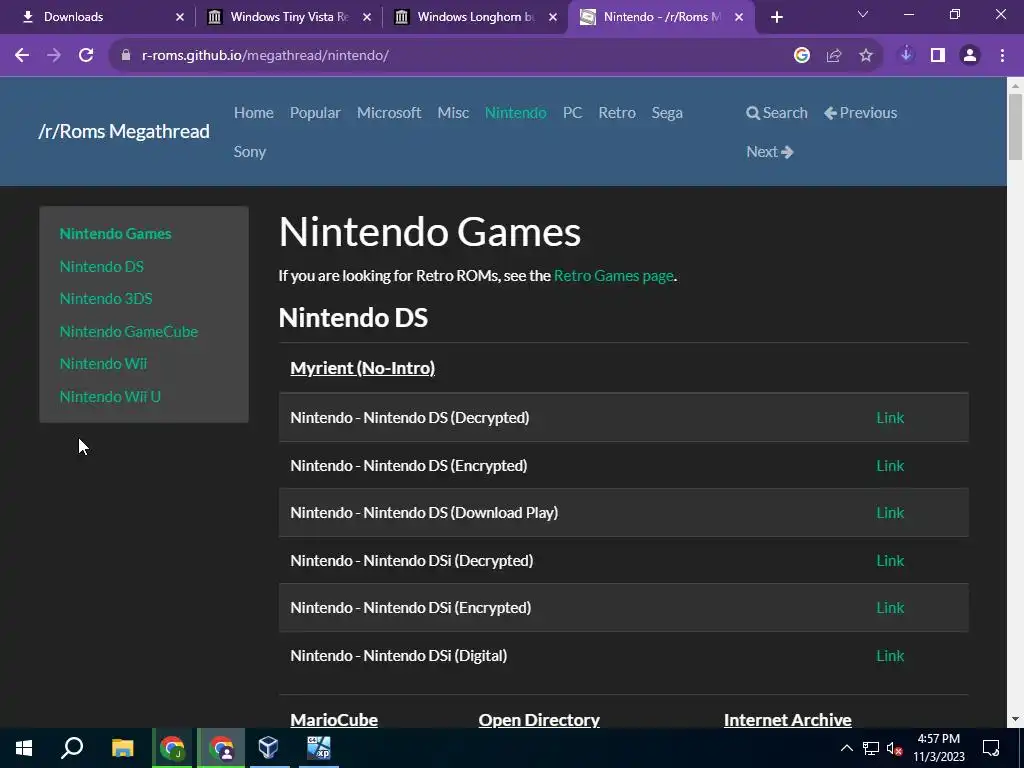Open Misc section in navigation
Screen dimensions: 1024x768
pyautogui.click(x=453, y=112)
